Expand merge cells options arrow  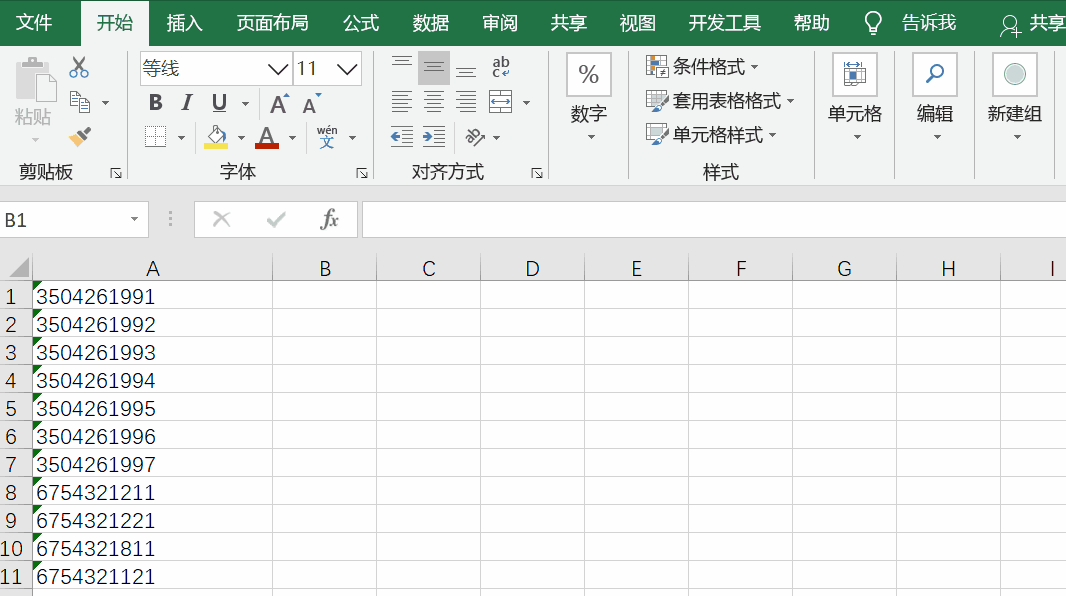tap(526, 103)
